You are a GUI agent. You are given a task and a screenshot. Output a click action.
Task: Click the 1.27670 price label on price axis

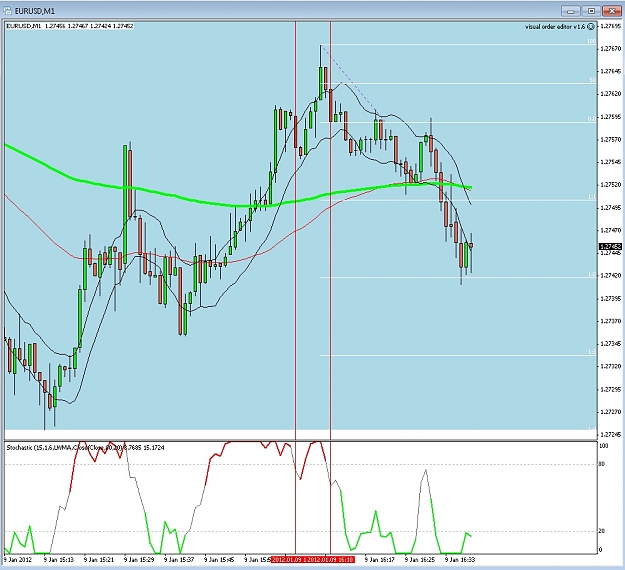click(610, 49)
